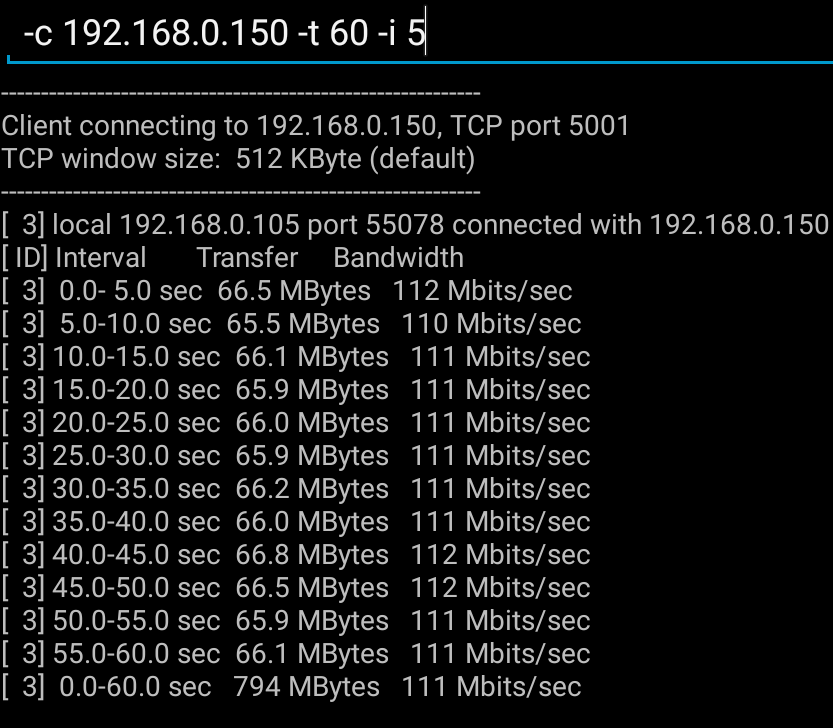Click the 20.0-25.0 sec result row

(296, 423)
